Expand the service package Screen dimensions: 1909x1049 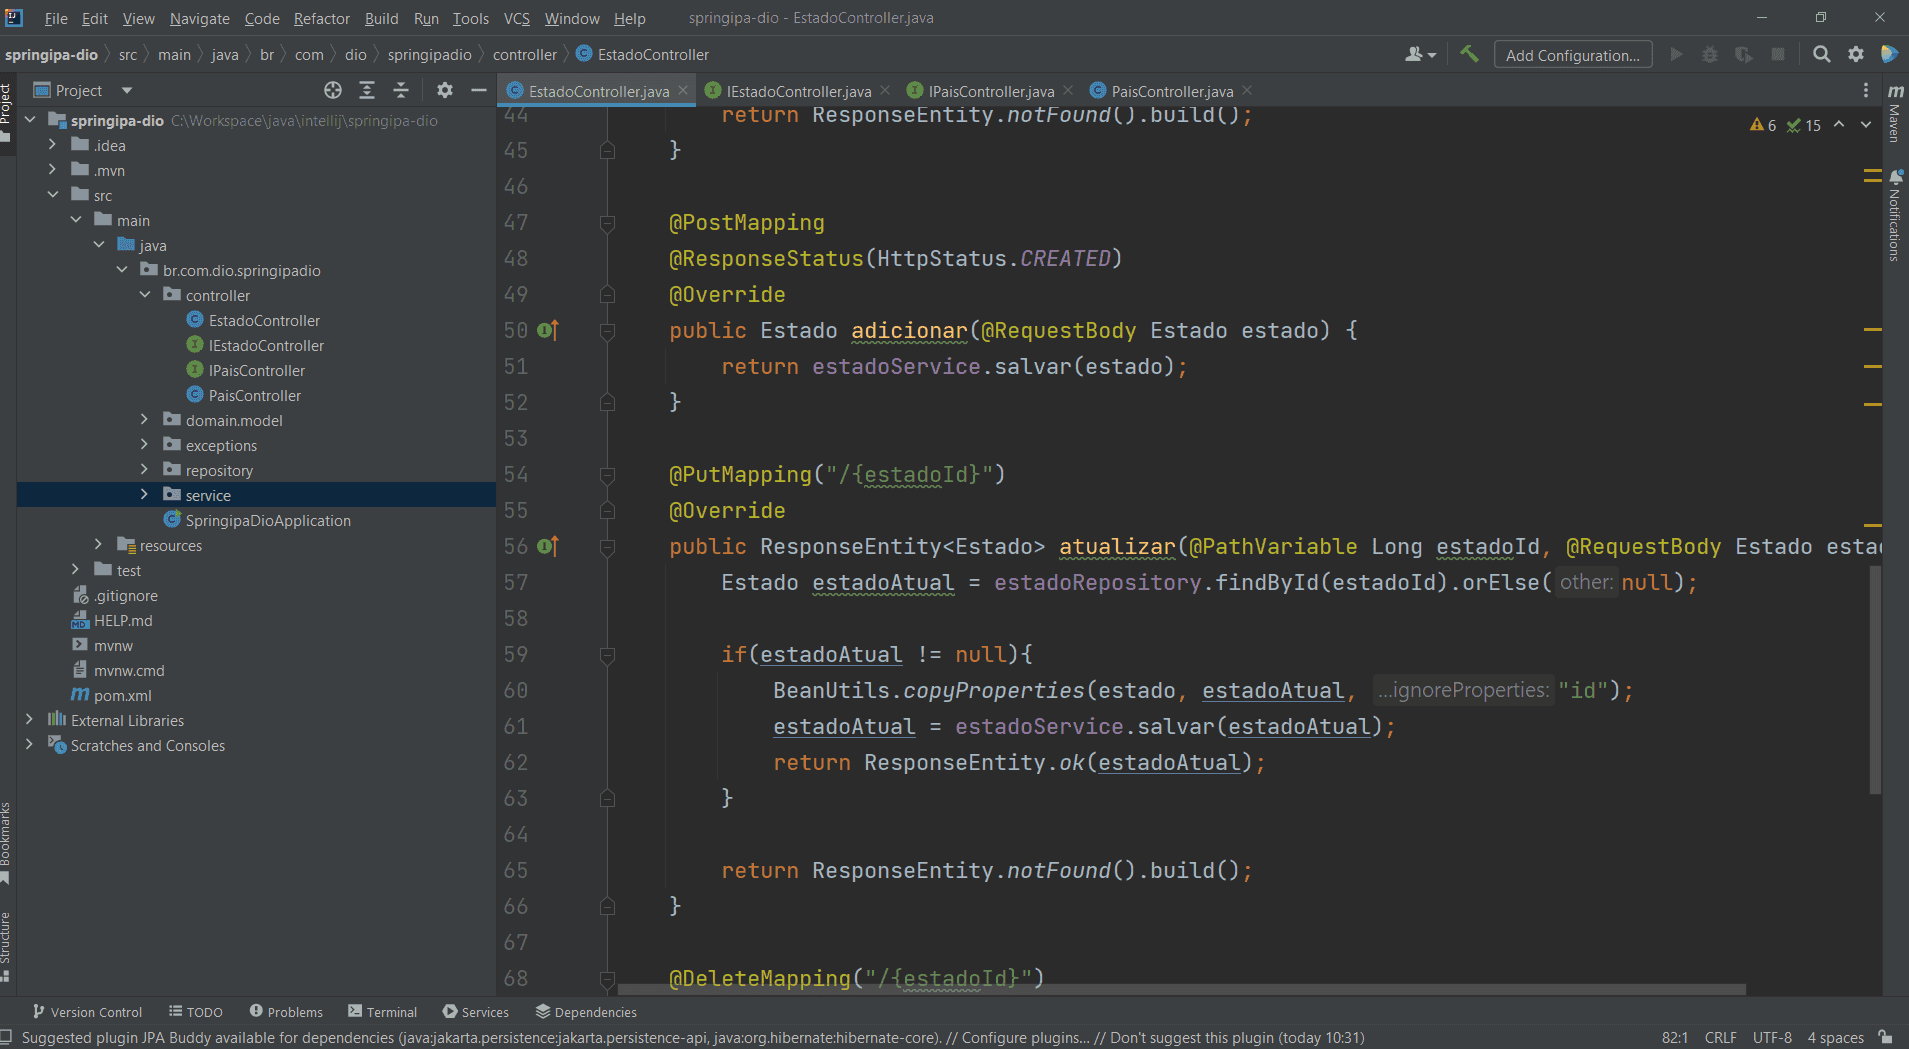(x=145, y=495)
